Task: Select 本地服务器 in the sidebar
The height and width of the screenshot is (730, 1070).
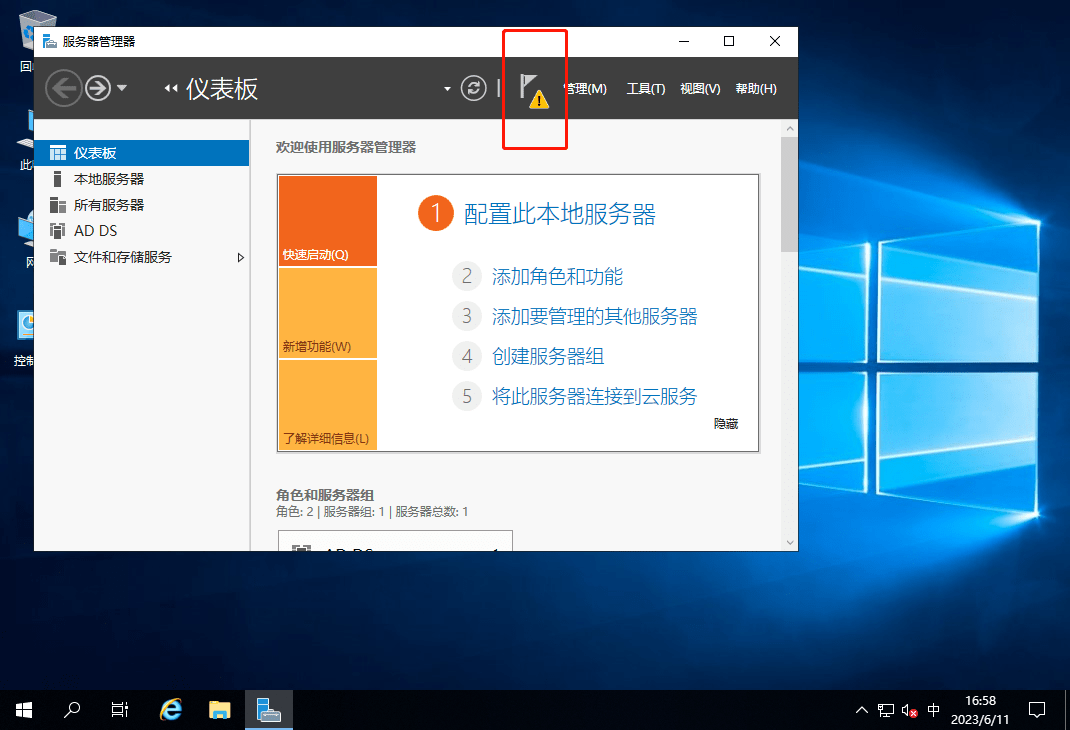Action: pos(142,179)
